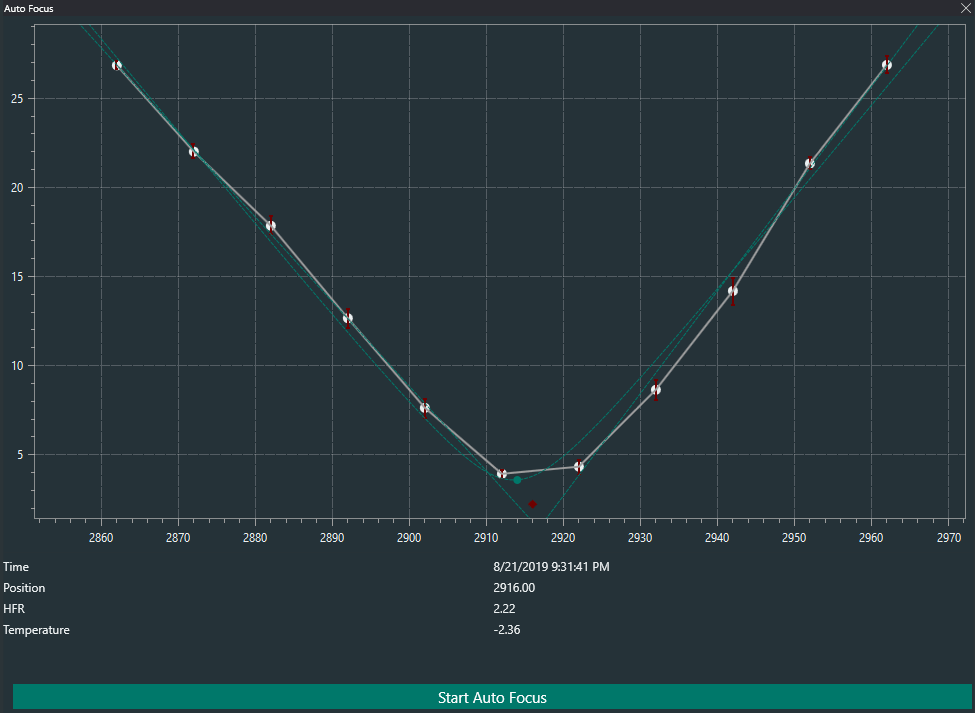
Task: Select the lowest measured point at position 2912
Action: pyautogui.click(x=502, y=474)
